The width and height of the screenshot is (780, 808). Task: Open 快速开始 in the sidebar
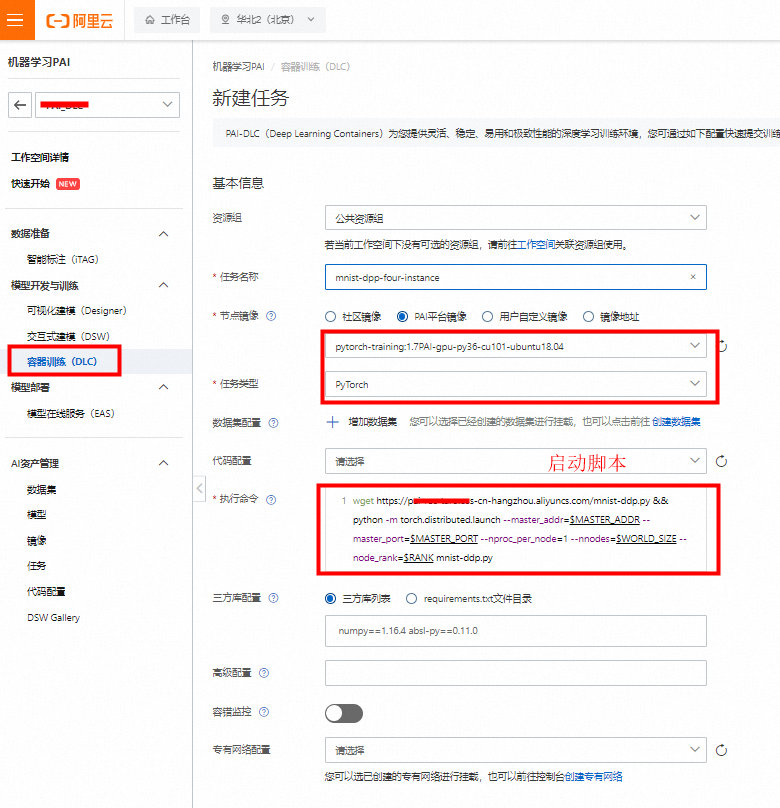[x=30, y=183]
